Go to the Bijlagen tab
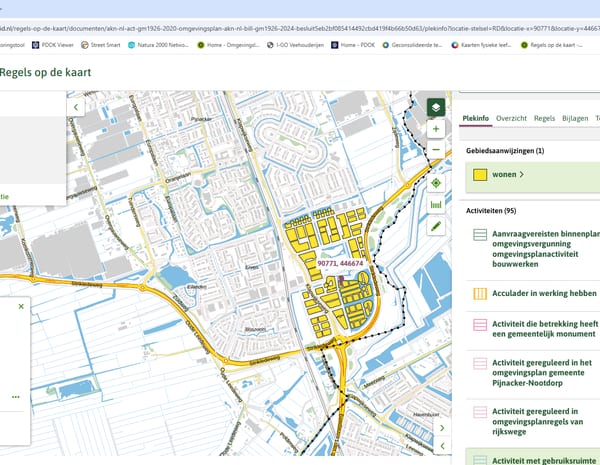Screen dimensions: 600x465 (x=575, y=118)
